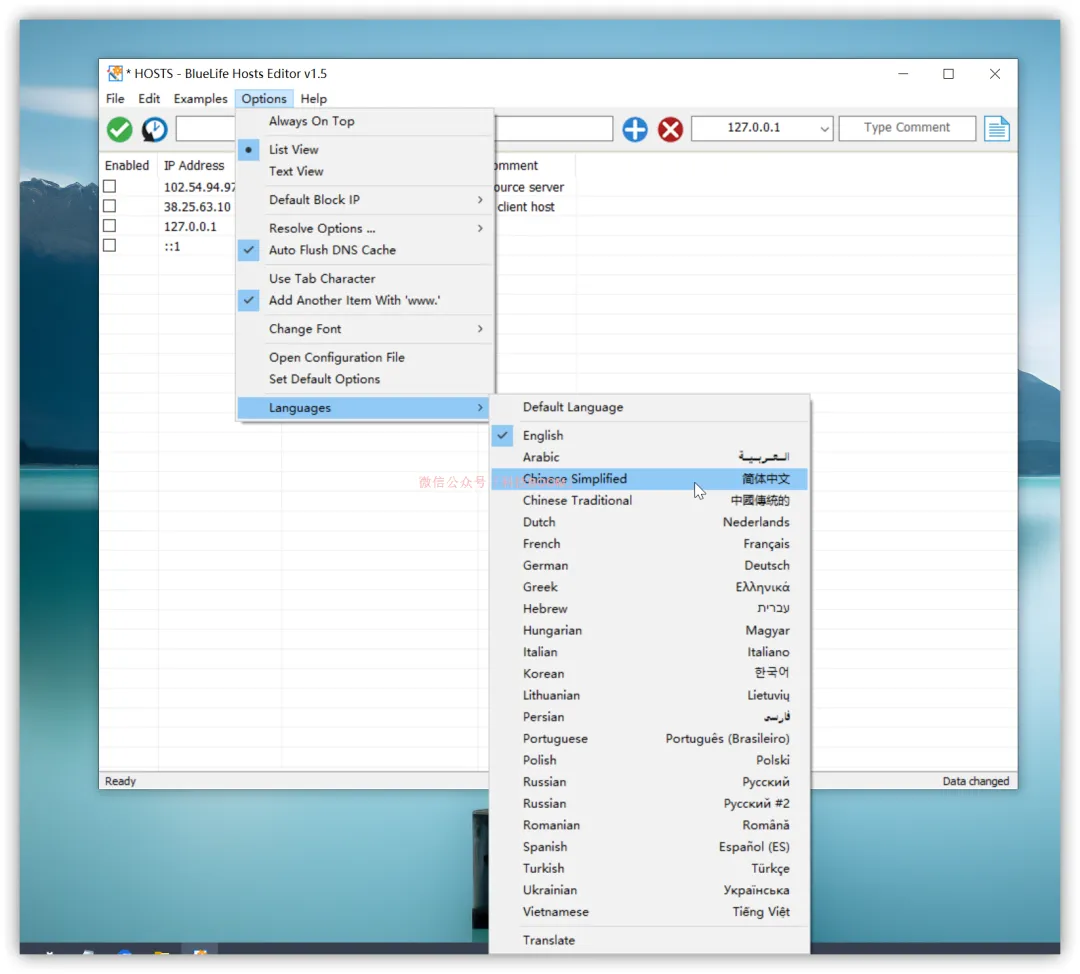This screenshot has width=1080, height=974.
Task: Click the "client host" comment cell
Action: [526, 207]
